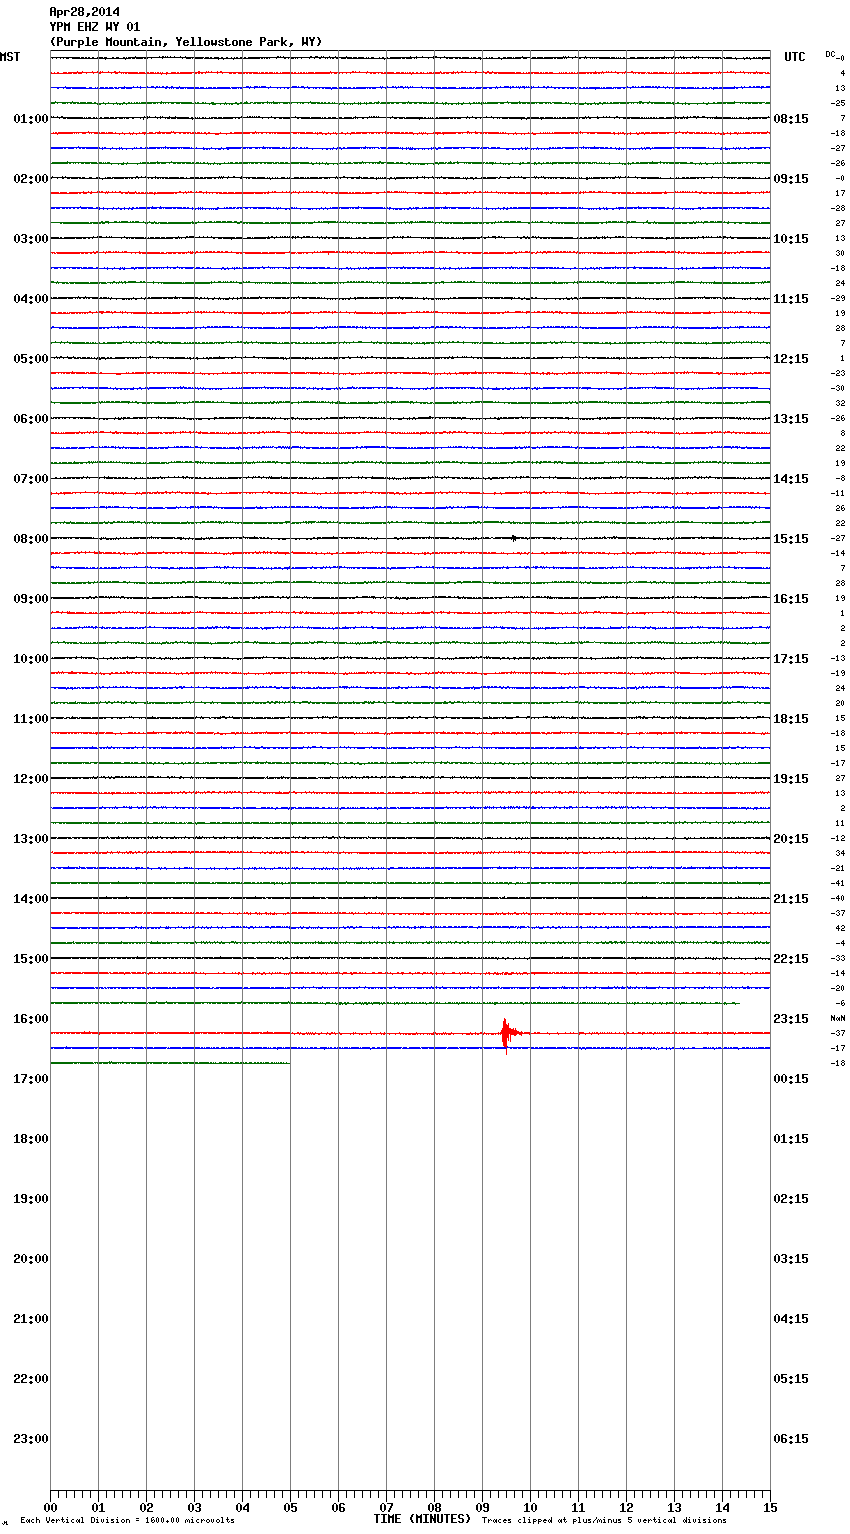Click the MST timezone label

tap(10, 57)
